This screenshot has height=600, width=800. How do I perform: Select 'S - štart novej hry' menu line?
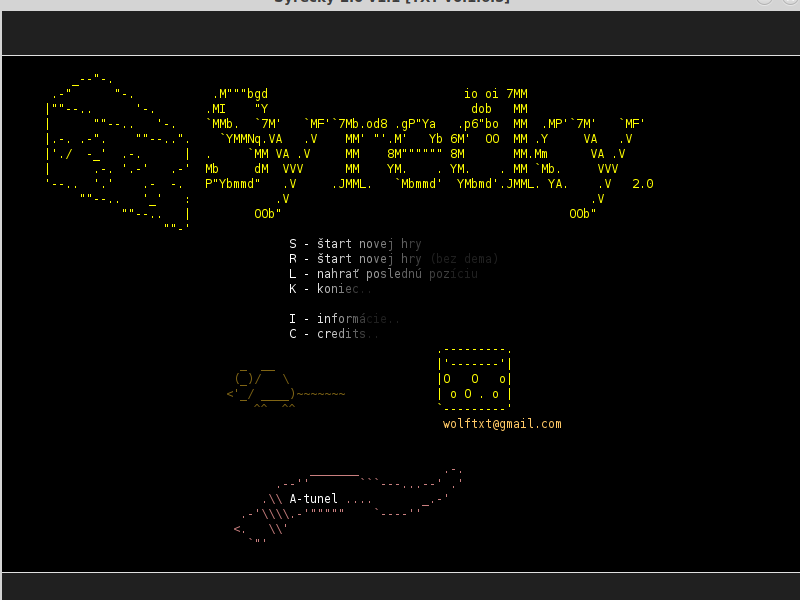(x=355, y=244)
